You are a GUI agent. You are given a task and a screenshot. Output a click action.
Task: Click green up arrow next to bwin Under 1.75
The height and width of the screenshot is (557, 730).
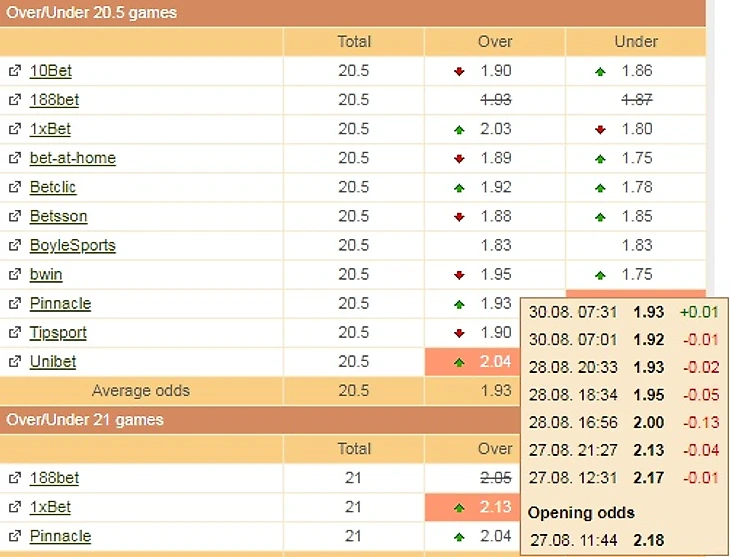601,275
